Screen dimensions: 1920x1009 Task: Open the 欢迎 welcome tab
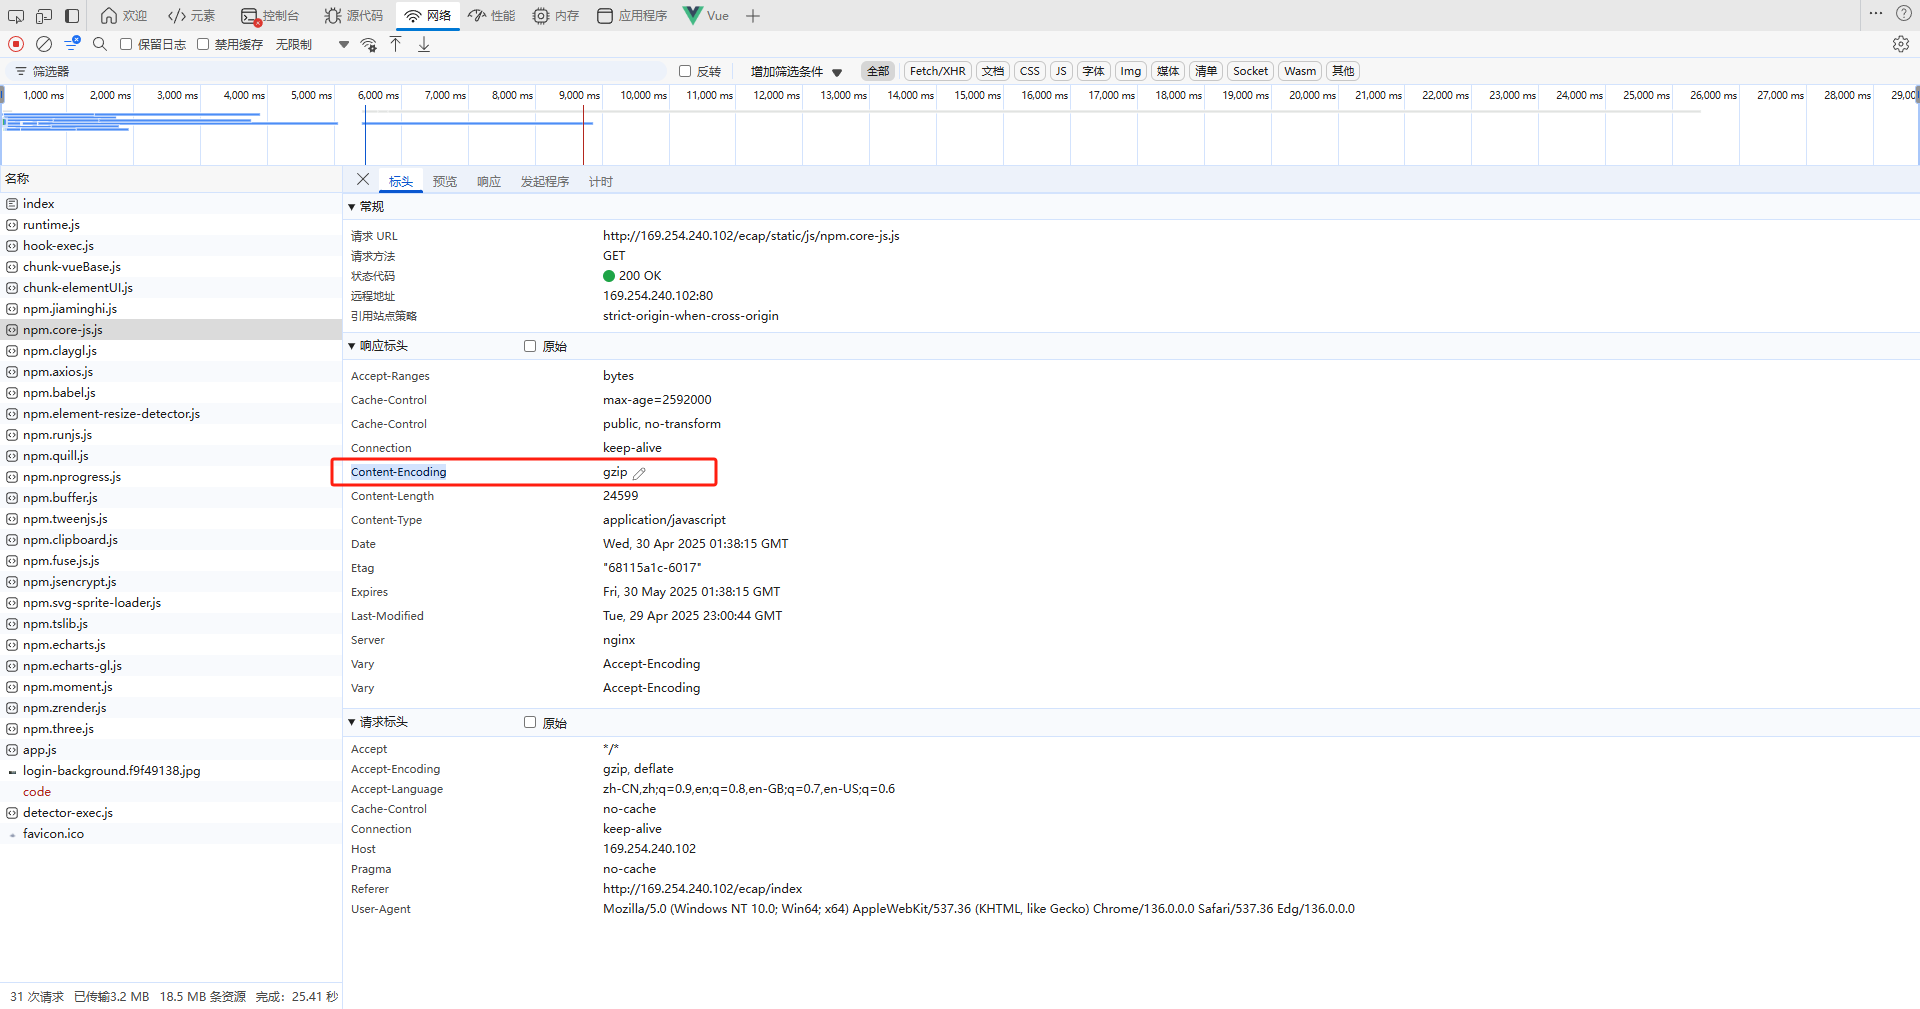(x=124, y=16)
